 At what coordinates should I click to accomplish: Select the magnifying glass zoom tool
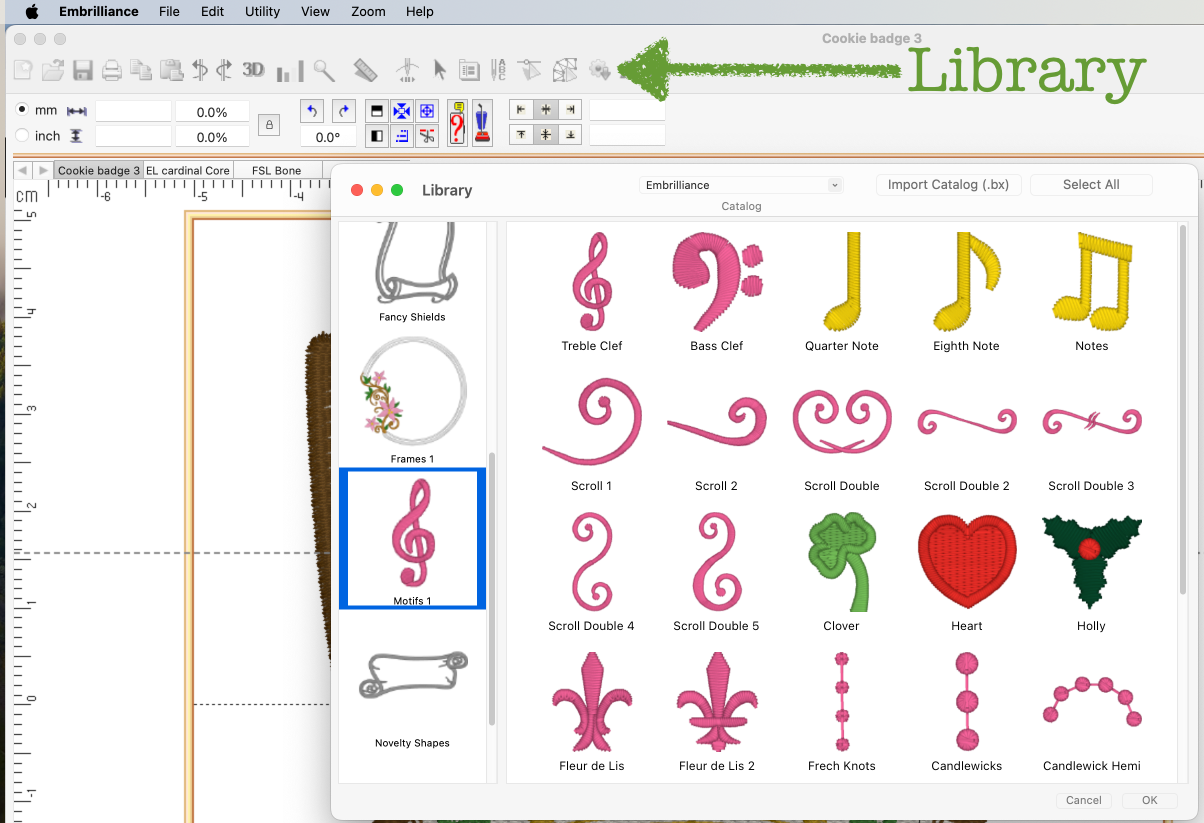(323, 70)
